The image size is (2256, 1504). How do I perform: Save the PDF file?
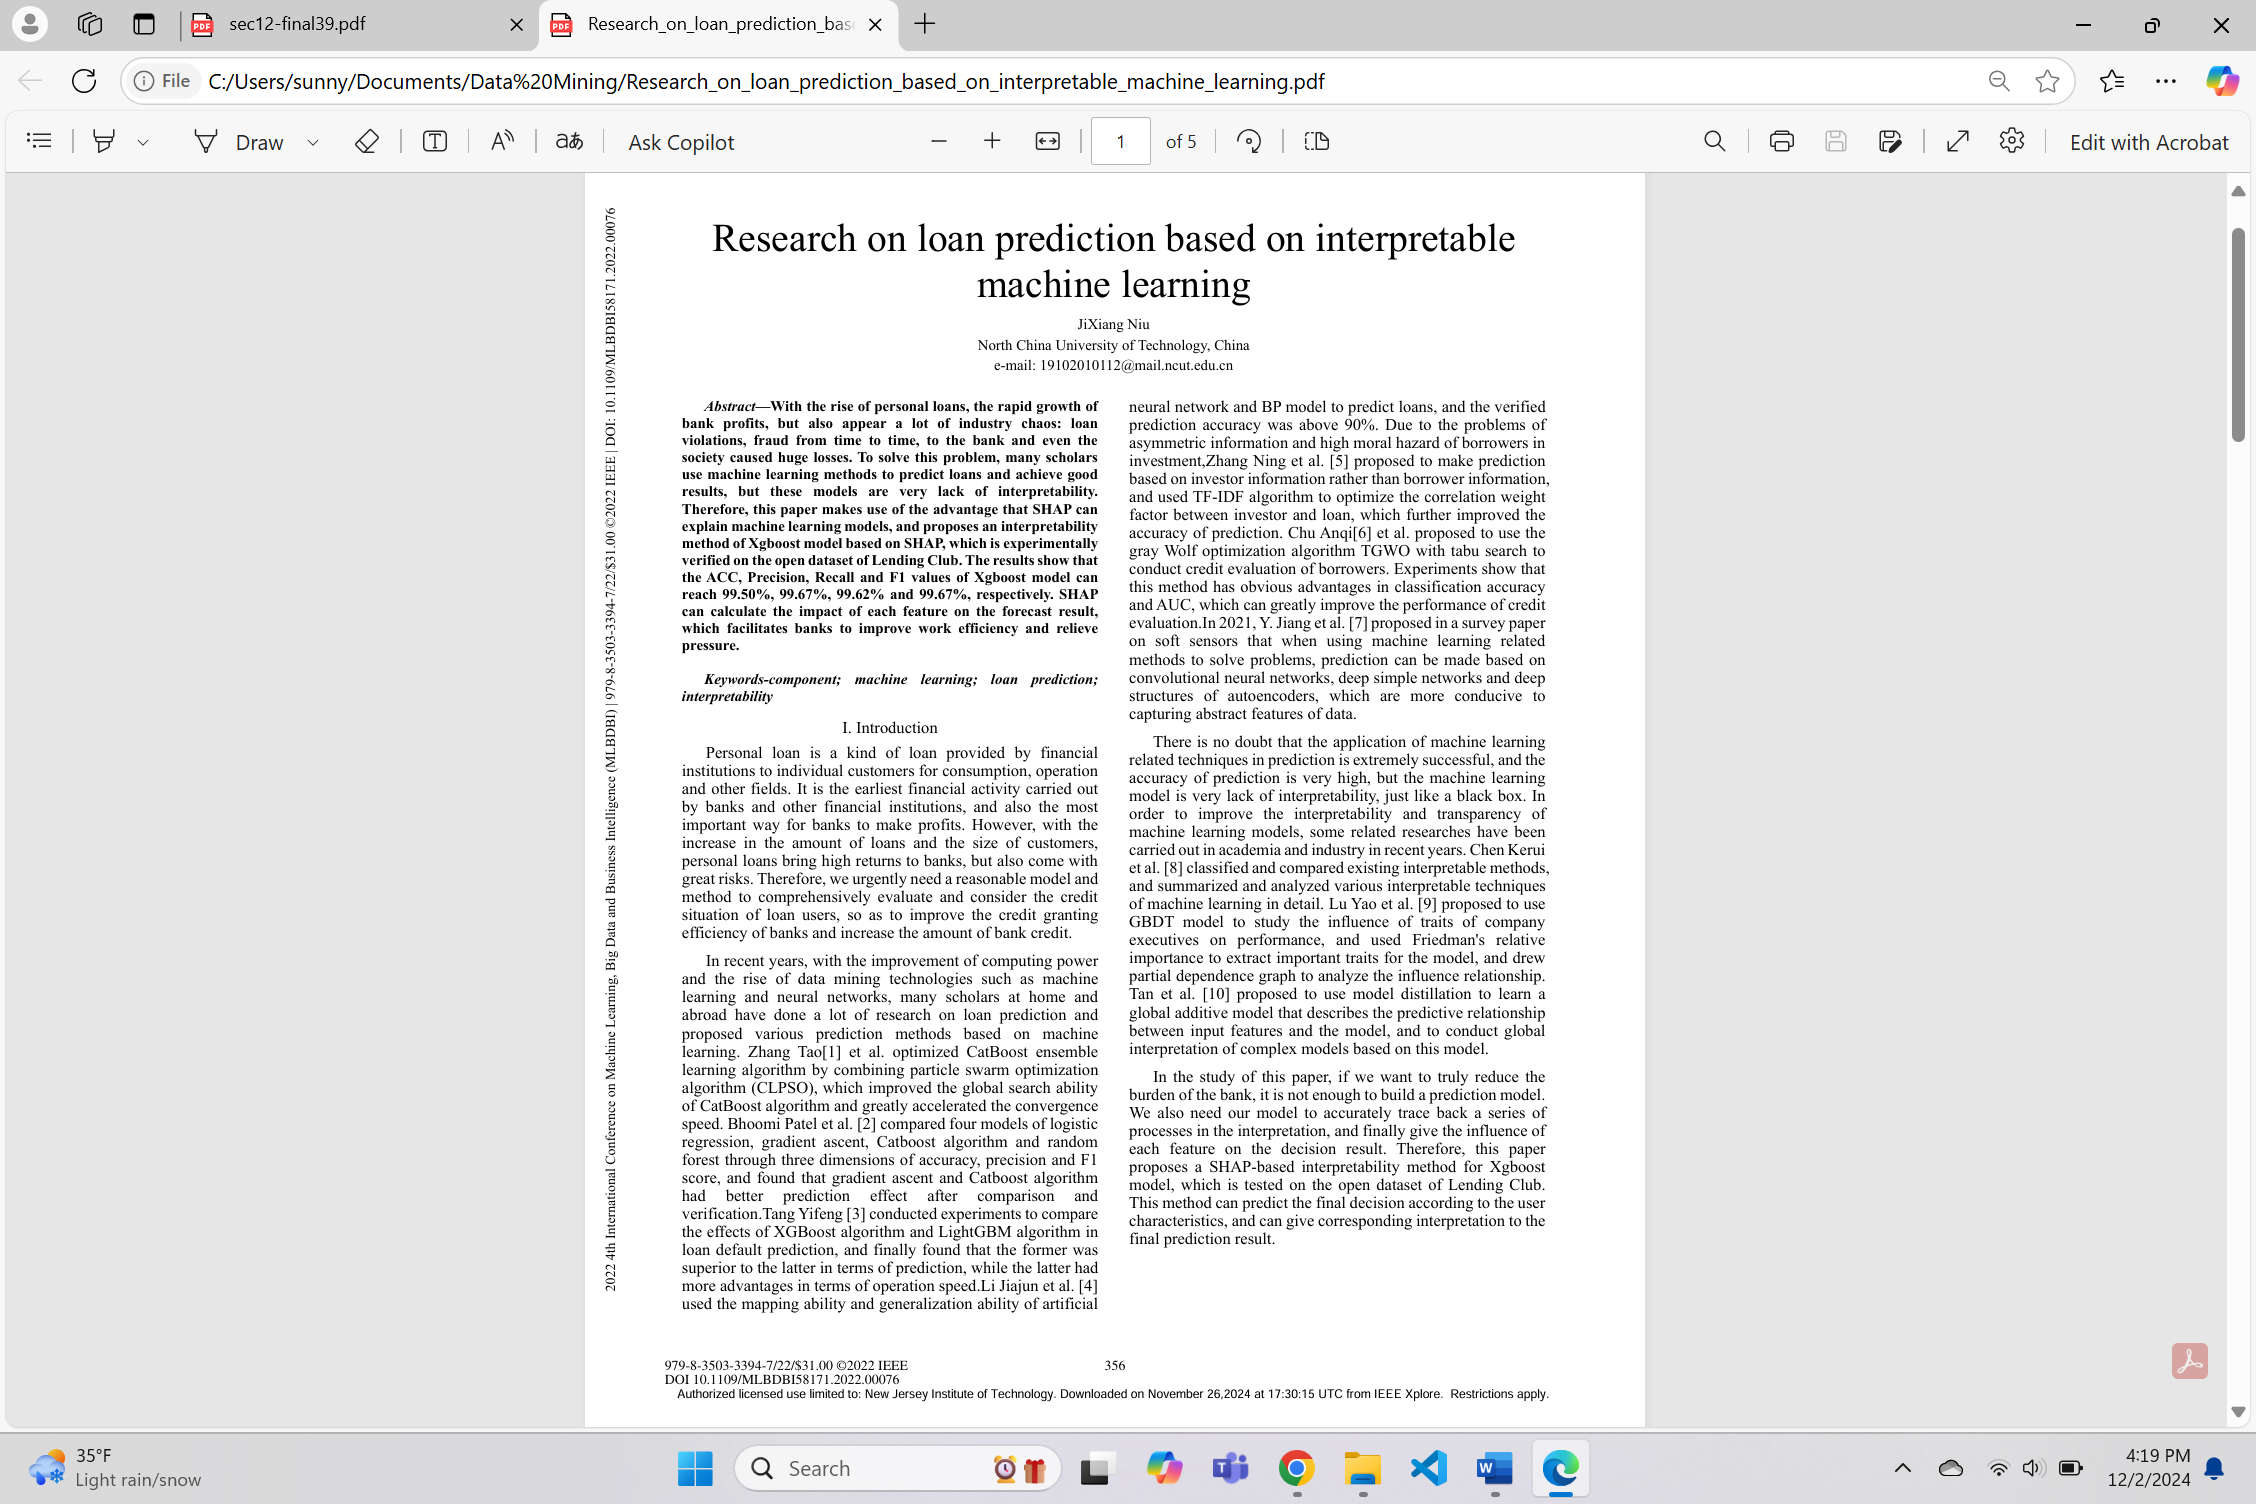coord(1835,141)
